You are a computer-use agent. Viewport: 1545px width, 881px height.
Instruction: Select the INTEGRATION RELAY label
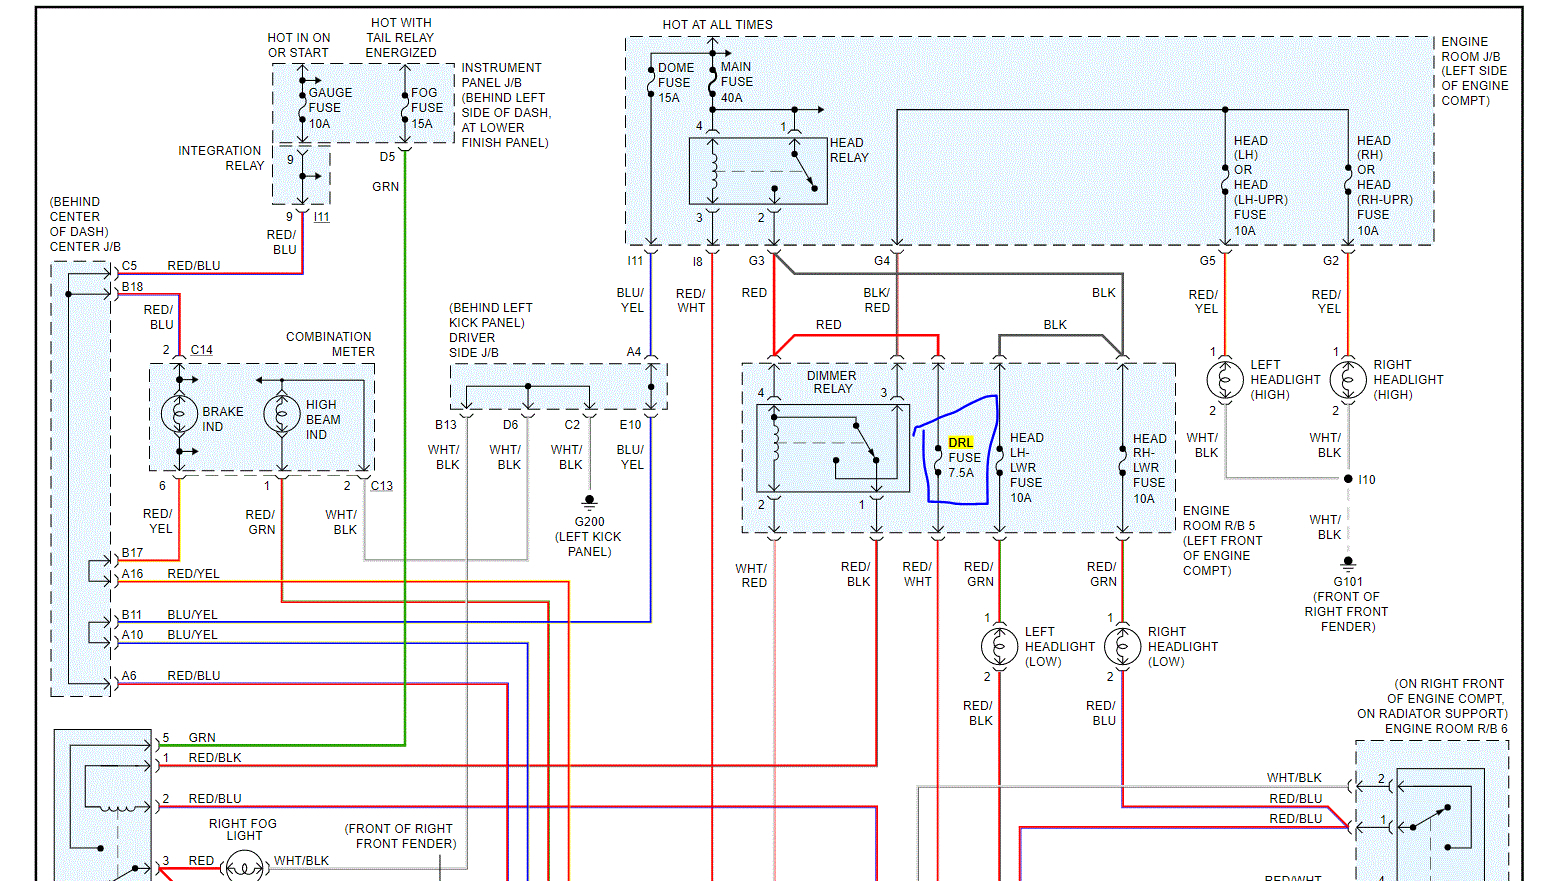(x=221, y=158)
